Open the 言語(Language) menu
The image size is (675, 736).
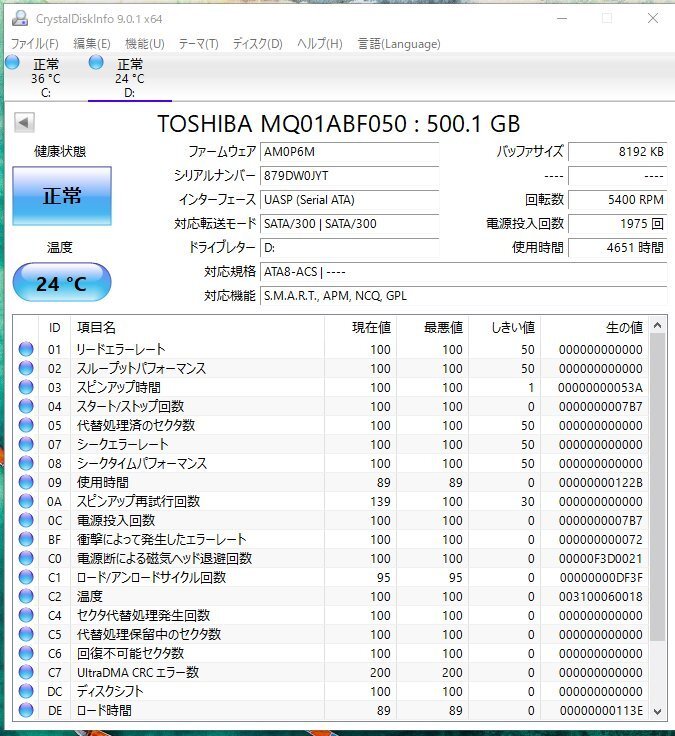pyautogui.click(x=399, y=44)
